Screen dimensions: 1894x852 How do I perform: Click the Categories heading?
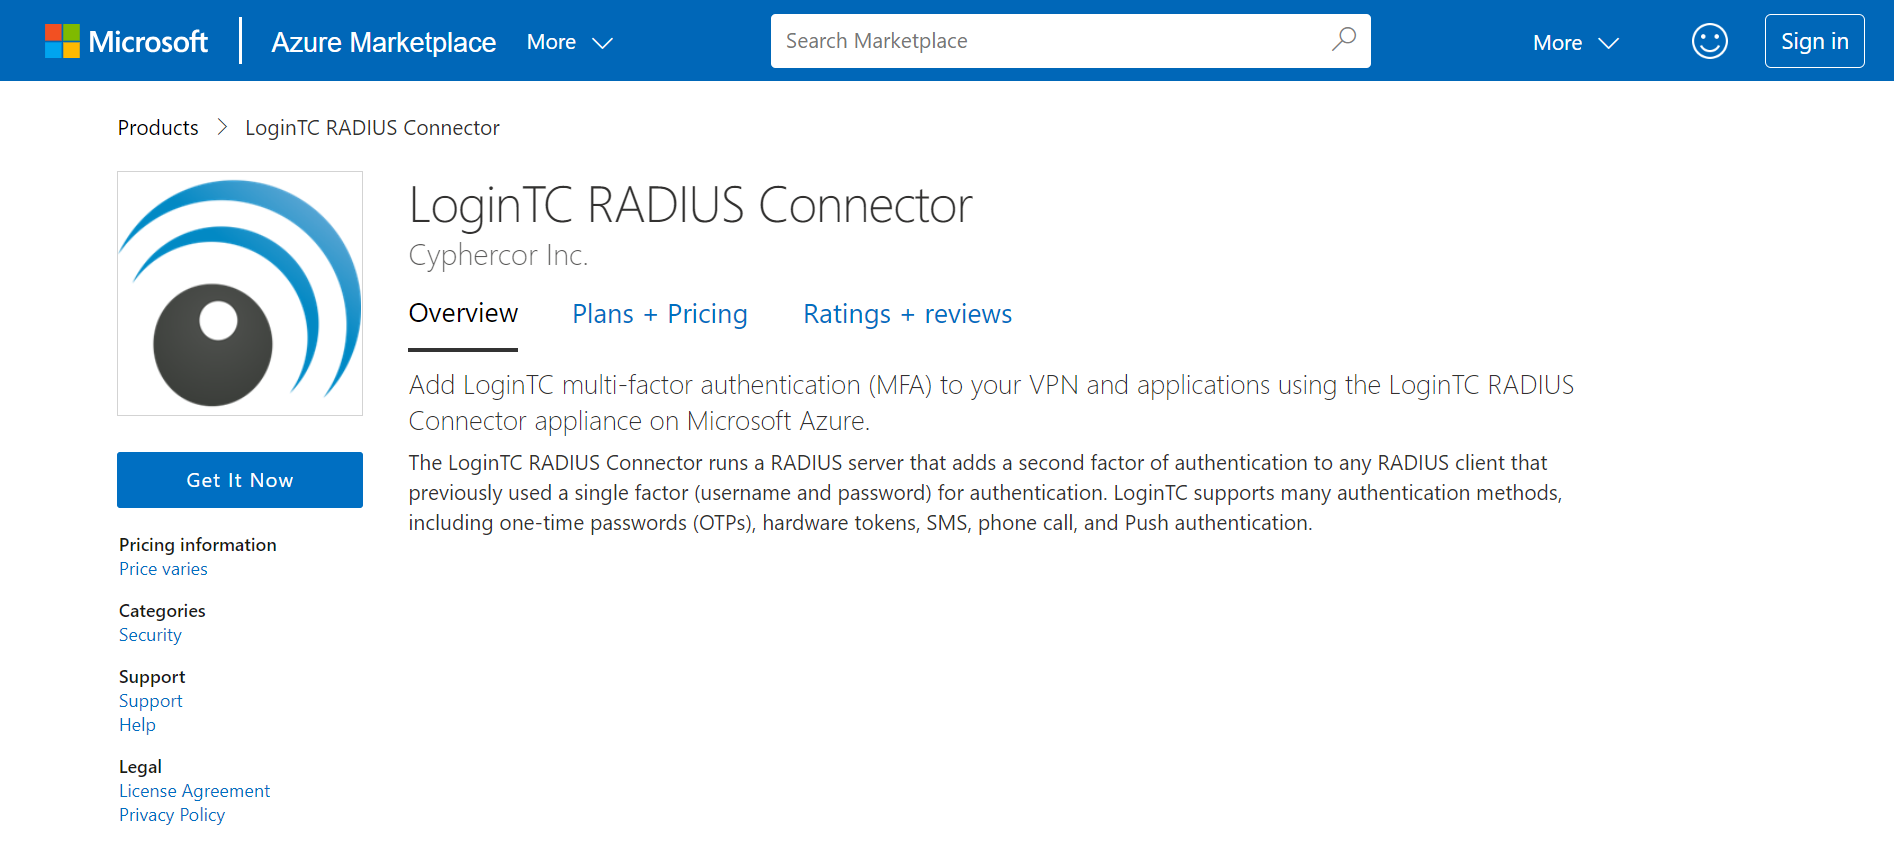[162, 611]
